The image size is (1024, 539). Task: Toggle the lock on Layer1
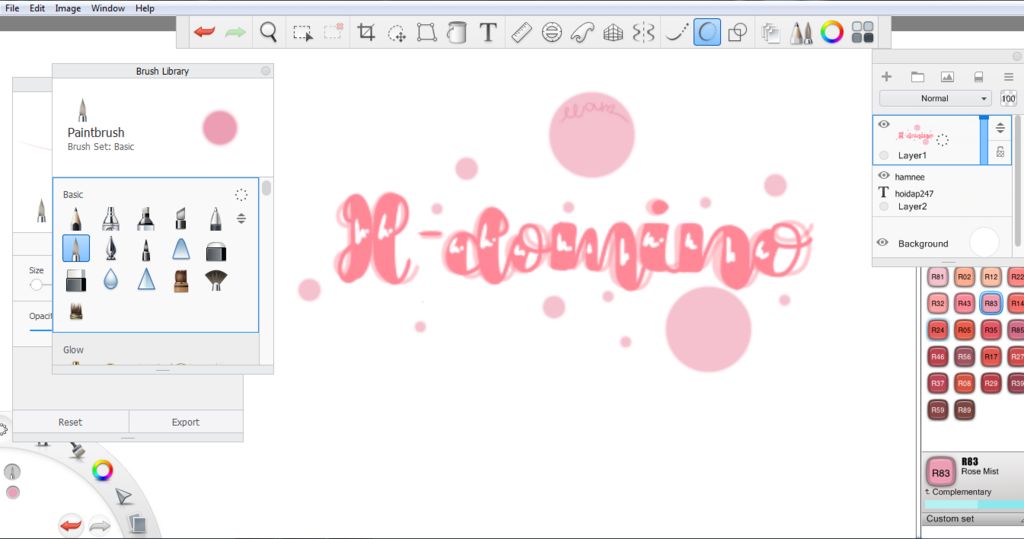pyautogui.click(x=1000, y=152)
